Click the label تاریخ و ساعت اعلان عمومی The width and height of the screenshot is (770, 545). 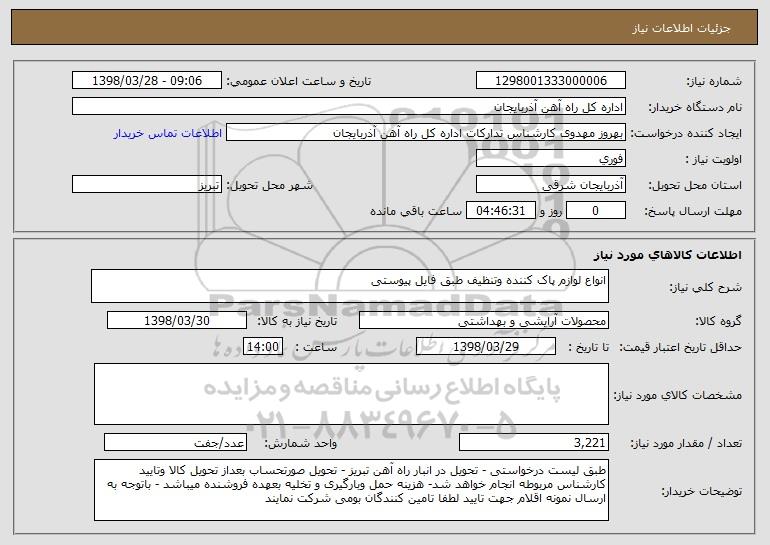point(299,82)
